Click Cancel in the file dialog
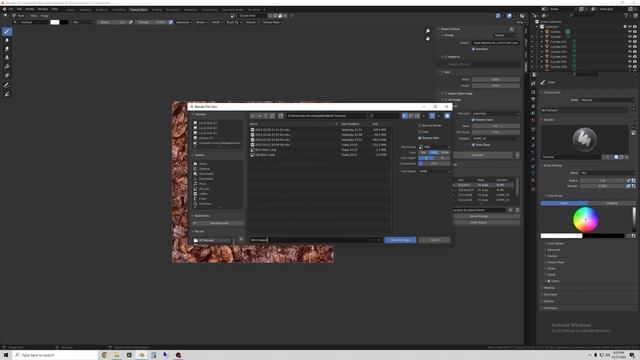 [x=434, y=240]
